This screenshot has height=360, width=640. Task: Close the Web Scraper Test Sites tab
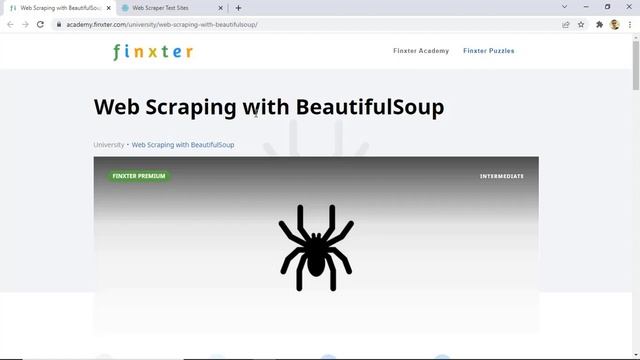point(220,8)
